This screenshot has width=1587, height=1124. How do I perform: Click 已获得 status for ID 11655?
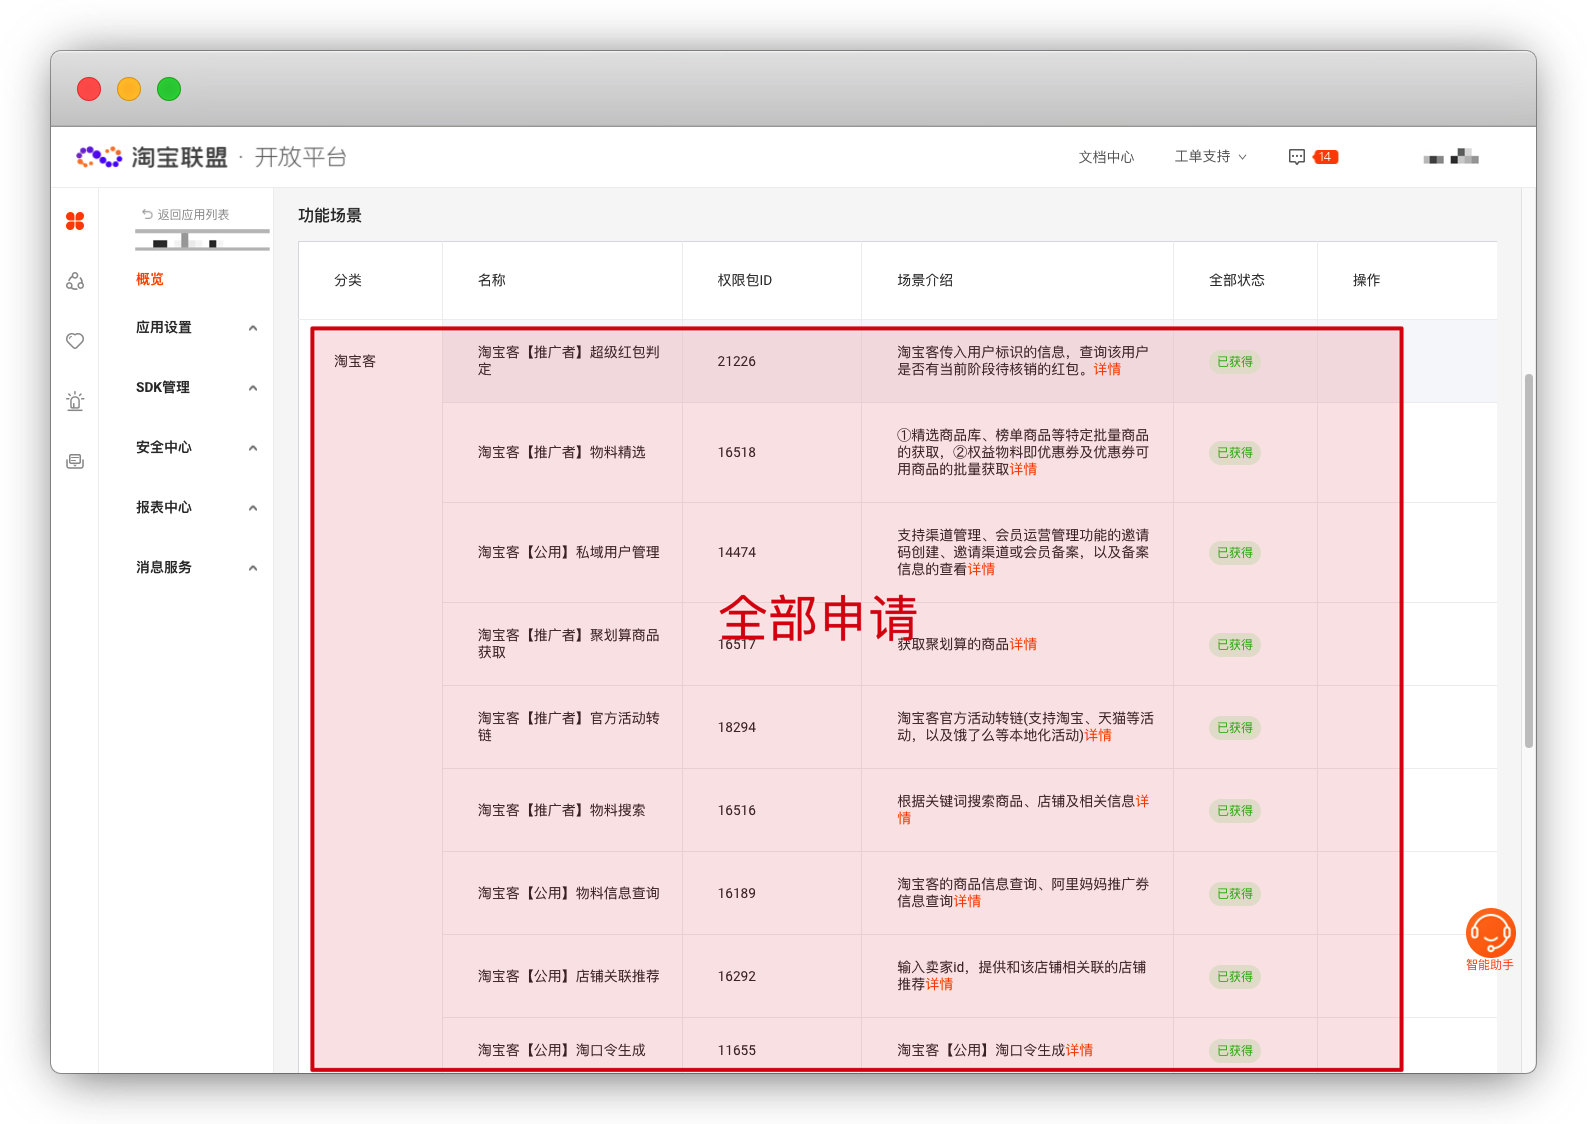click(x=1235, y=1050)
